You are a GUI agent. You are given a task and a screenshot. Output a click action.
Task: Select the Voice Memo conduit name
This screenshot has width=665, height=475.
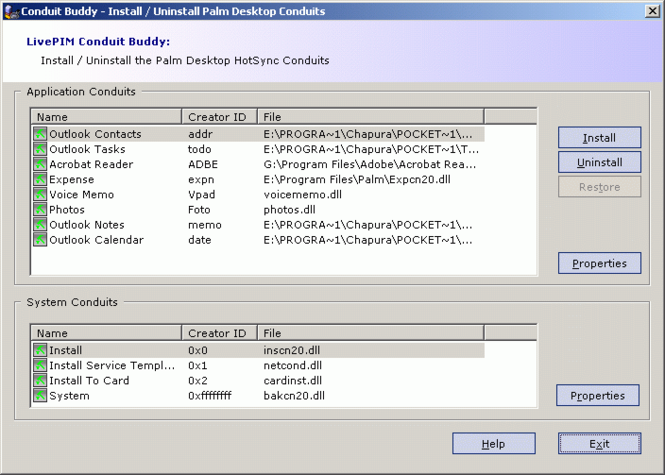(x=81, y=195)
